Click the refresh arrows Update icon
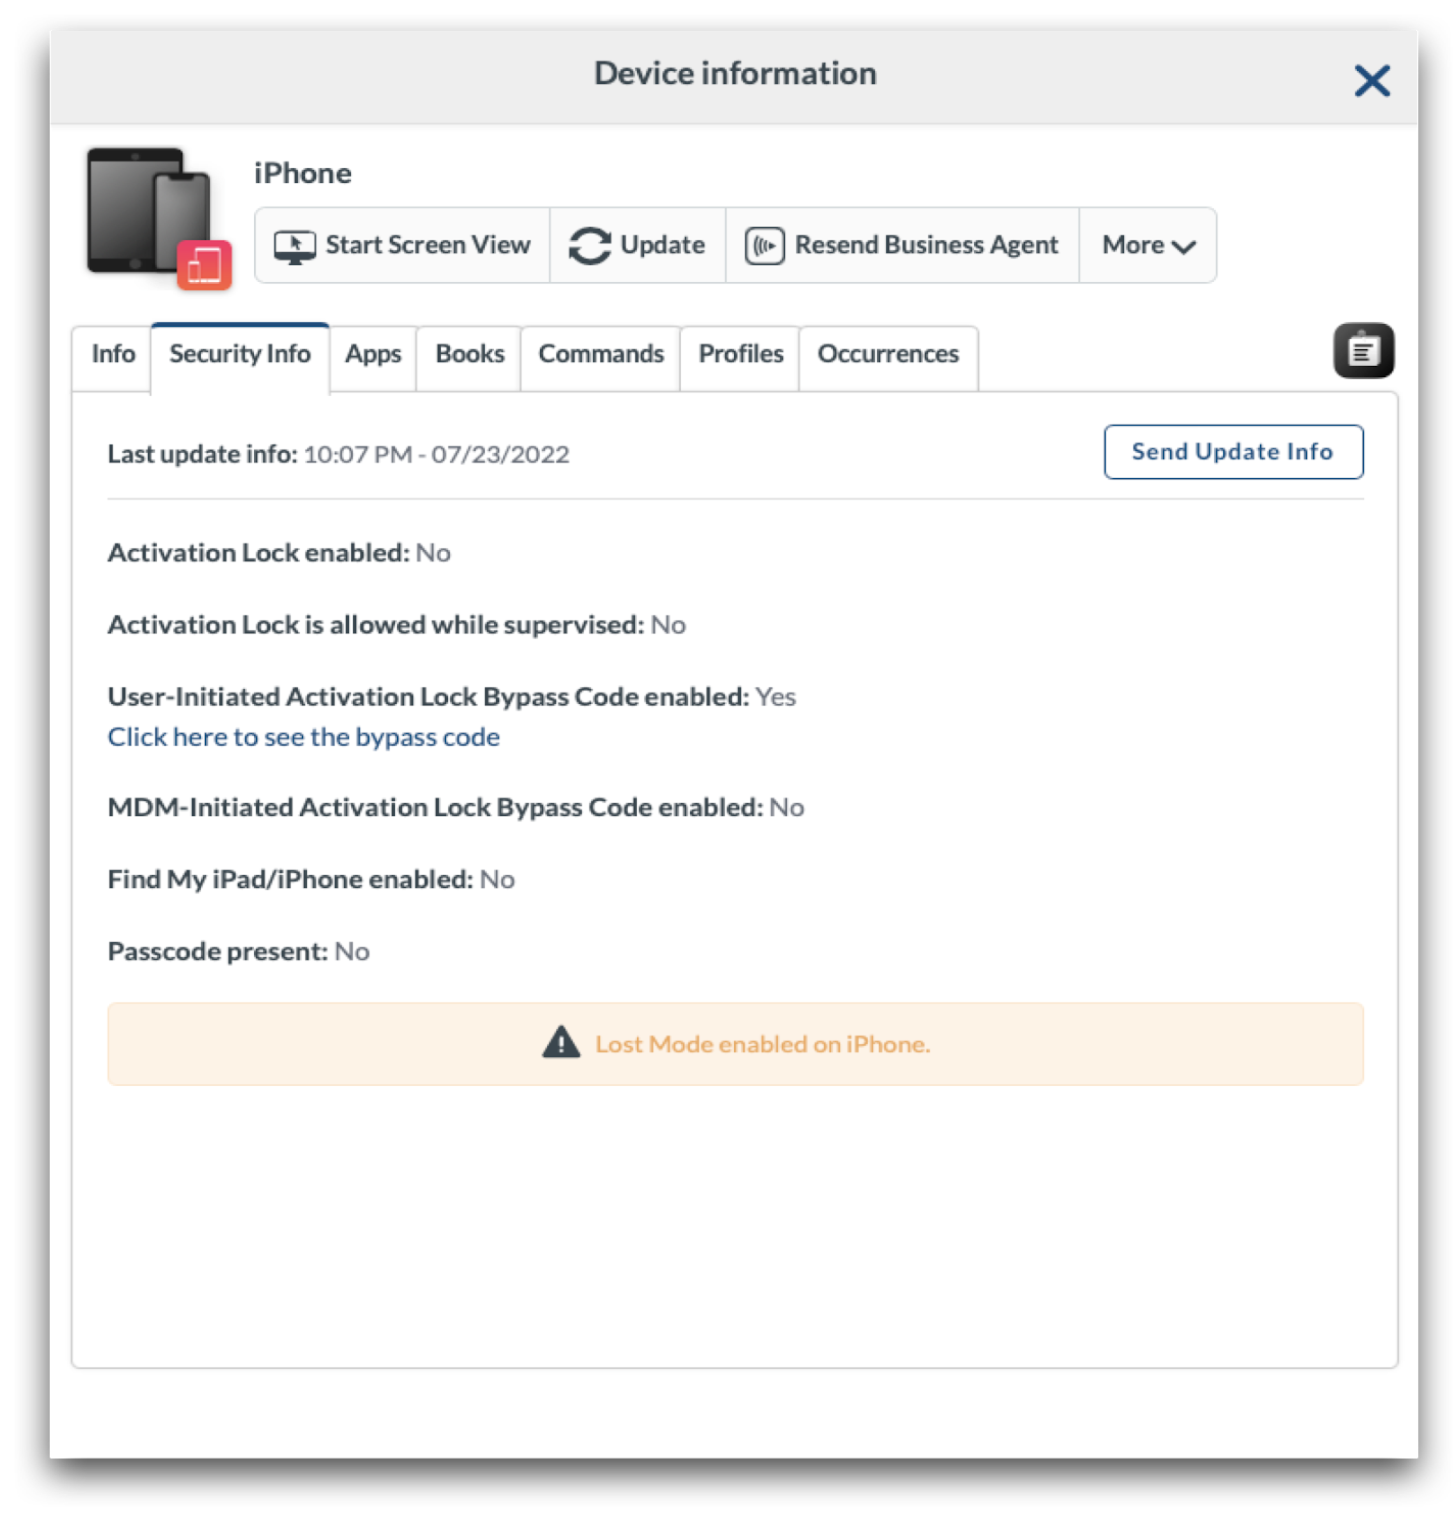Screen dimensions: 1454x1540 tap(589, 246)
